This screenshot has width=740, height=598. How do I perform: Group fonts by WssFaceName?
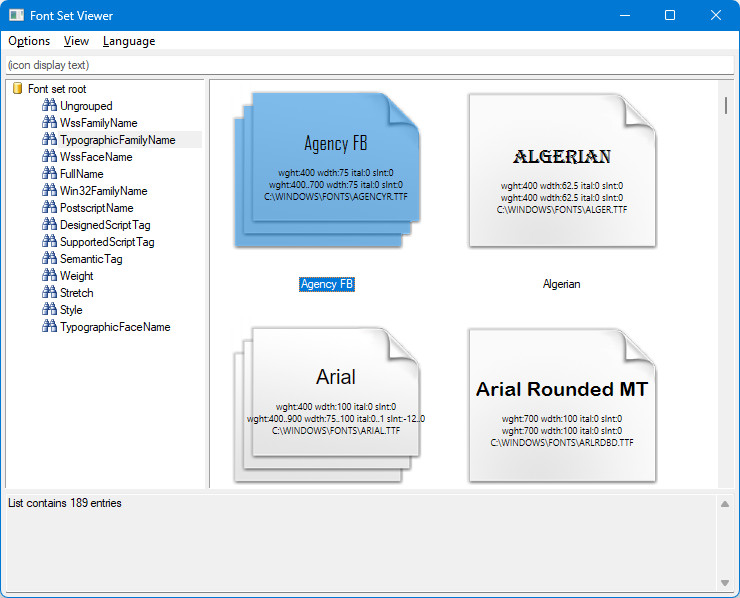[x=96, y=157]
